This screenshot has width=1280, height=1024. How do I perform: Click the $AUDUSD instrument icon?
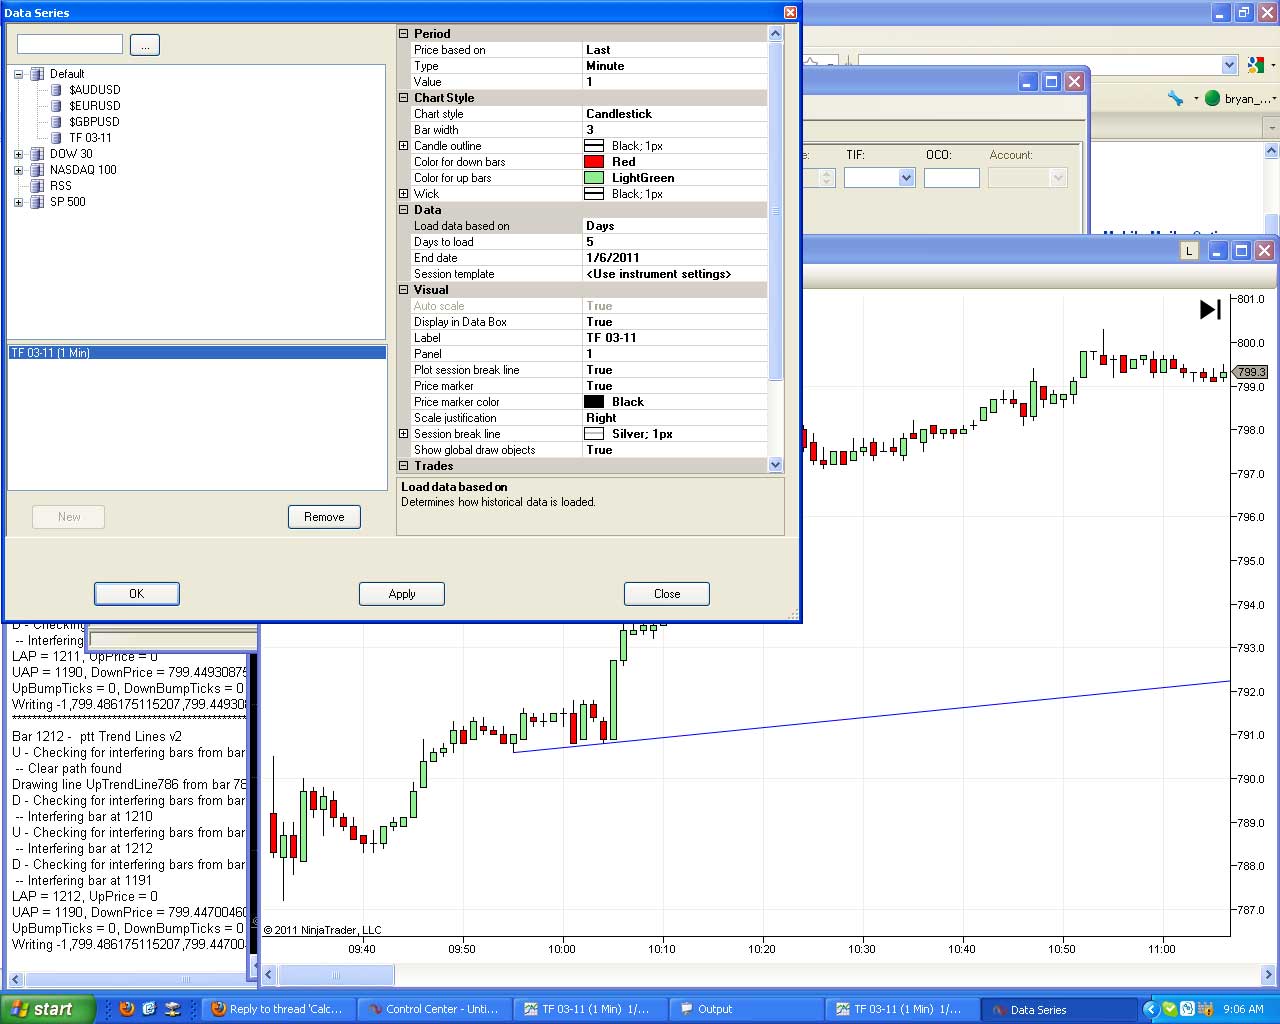tap(57, 90)
